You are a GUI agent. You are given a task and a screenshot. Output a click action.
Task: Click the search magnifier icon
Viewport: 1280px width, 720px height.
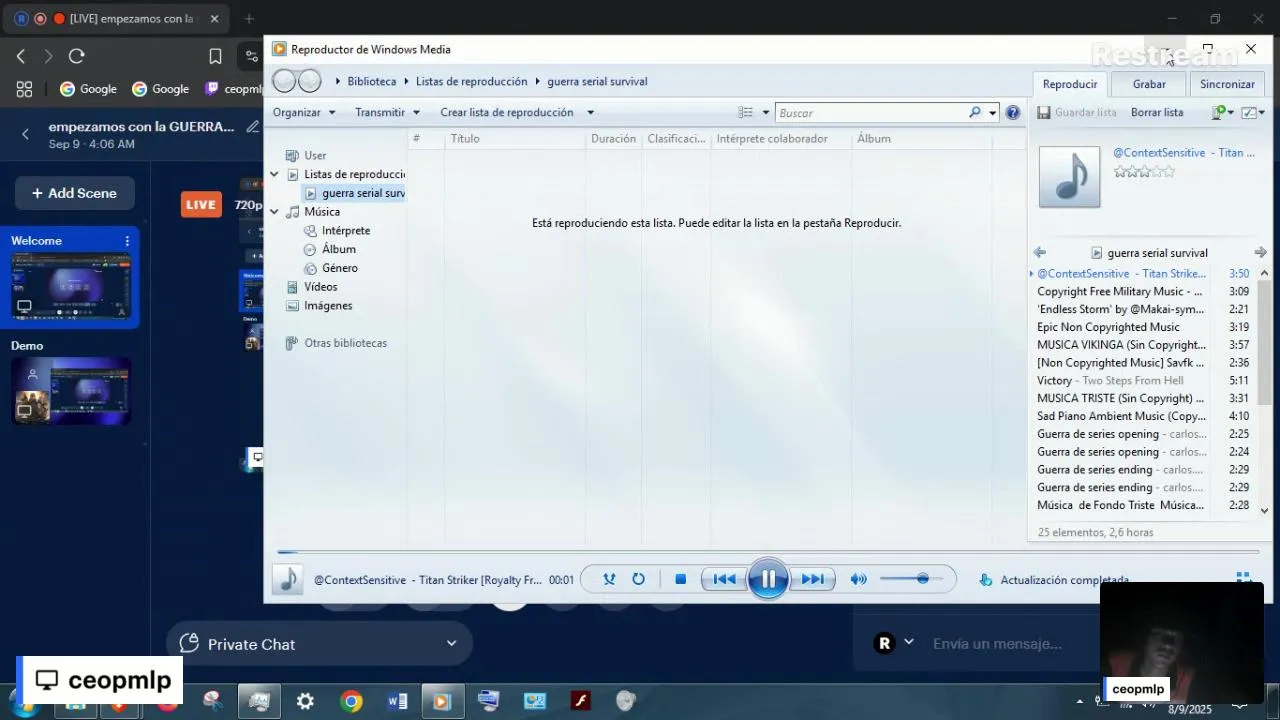point(975,113)
